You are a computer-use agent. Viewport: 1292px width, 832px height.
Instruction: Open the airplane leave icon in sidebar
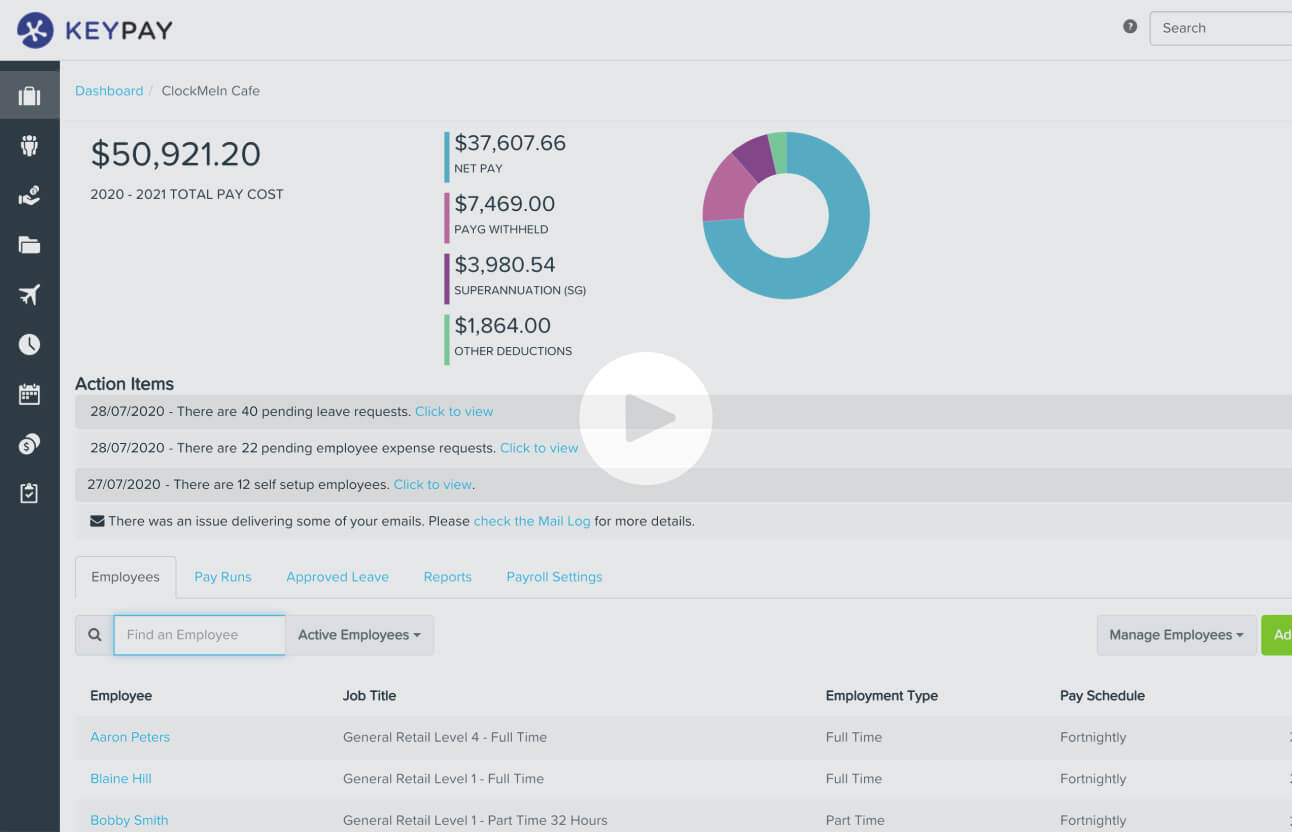pos(29,295)
